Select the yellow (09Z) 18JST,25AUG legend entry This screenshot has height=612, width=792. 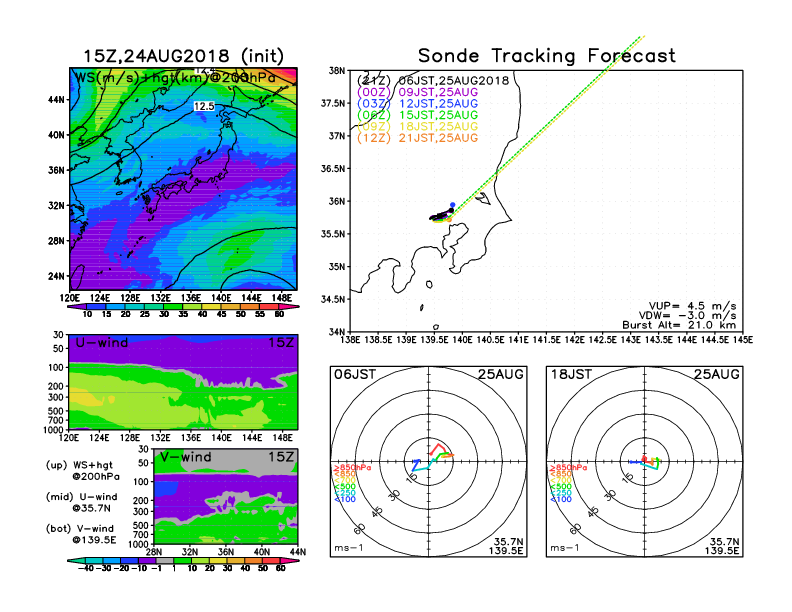[x=417, y=127]
